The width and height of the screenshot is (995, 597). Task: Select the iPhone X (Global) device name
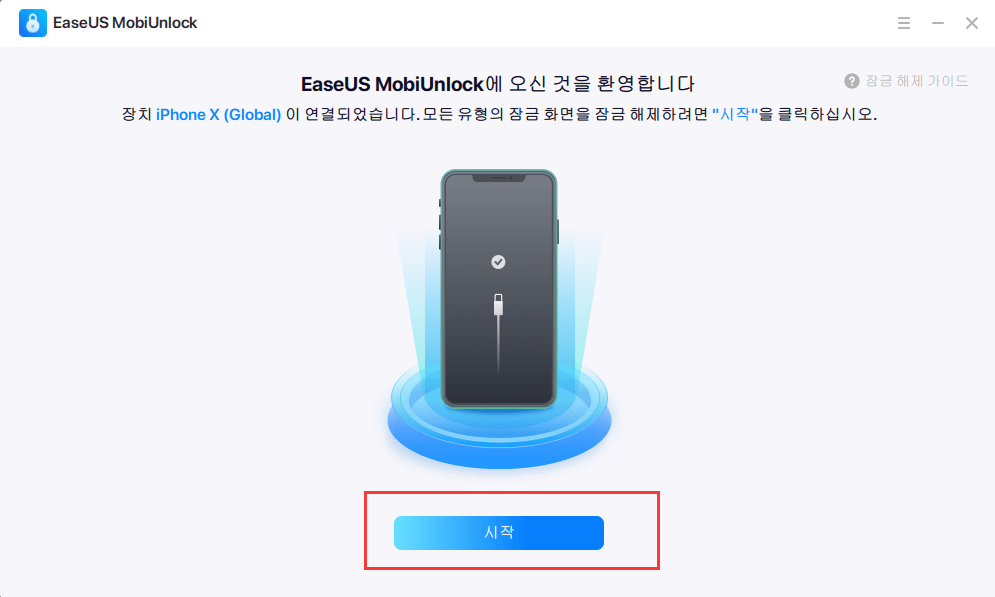pyautogui.click(x=218, y=115)
